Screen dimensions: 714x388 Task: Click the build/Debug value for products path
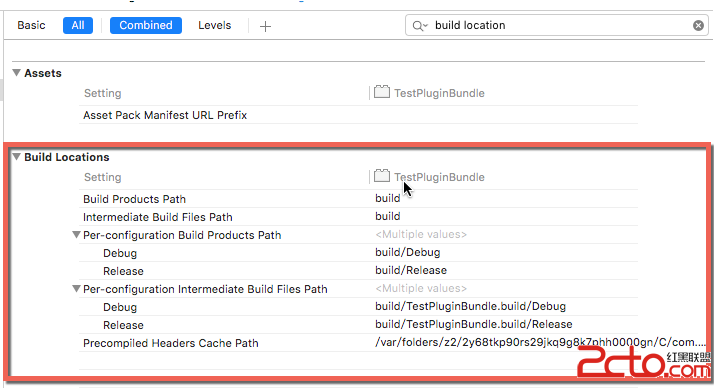click(x=408, y=252)
